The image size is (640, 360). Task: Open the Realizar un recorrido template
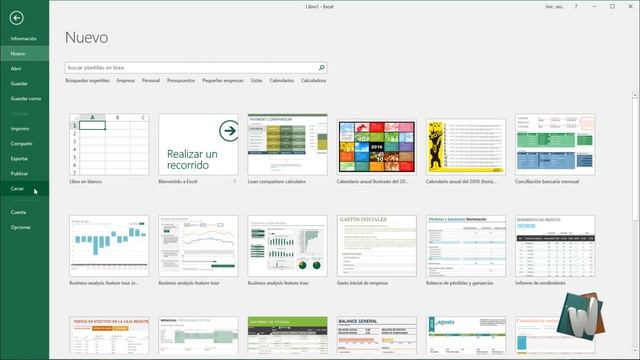(198, 144)
